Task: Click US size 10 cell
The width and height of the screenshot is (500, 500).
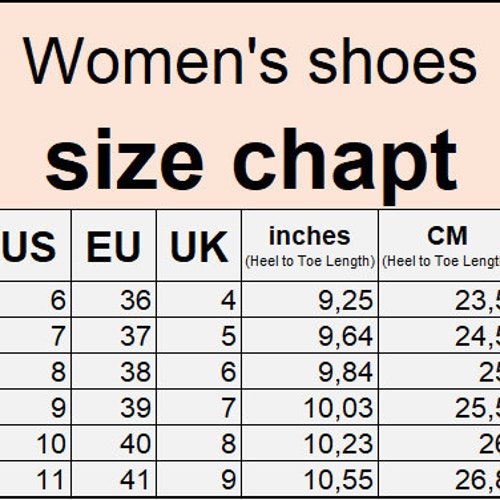Action: [35, 443]
